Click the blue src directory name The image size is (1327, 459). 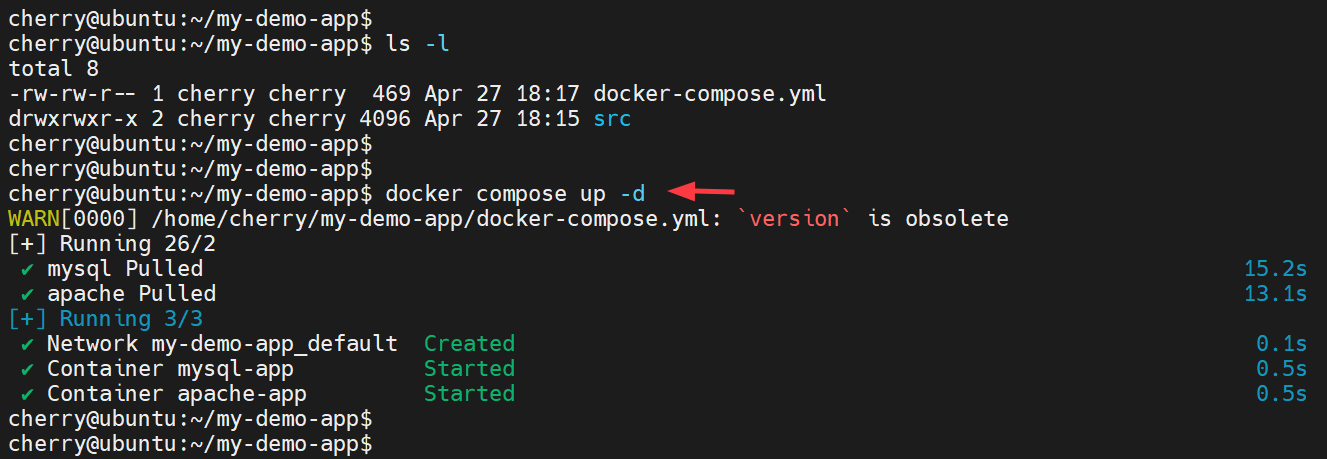point(612,119)
